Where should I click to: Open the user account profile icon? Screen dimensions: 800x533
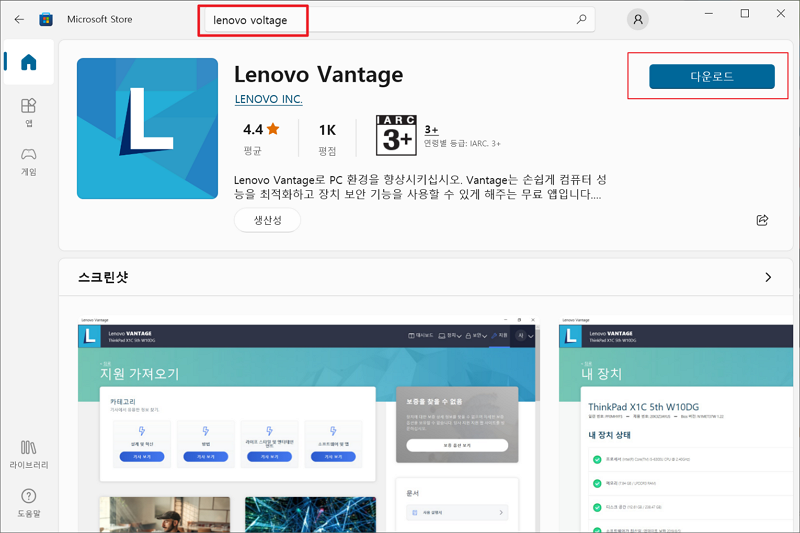click(638, 19)
